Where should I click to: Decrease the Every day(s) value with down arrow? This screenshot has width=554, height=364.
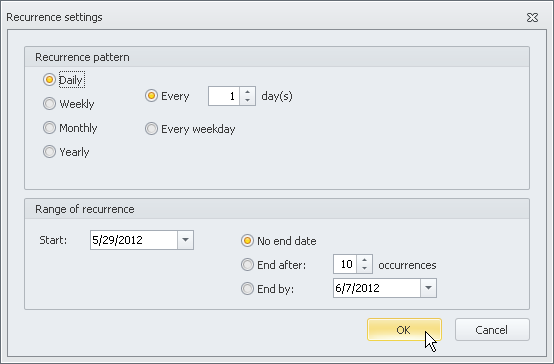click(x=247, y=100)
